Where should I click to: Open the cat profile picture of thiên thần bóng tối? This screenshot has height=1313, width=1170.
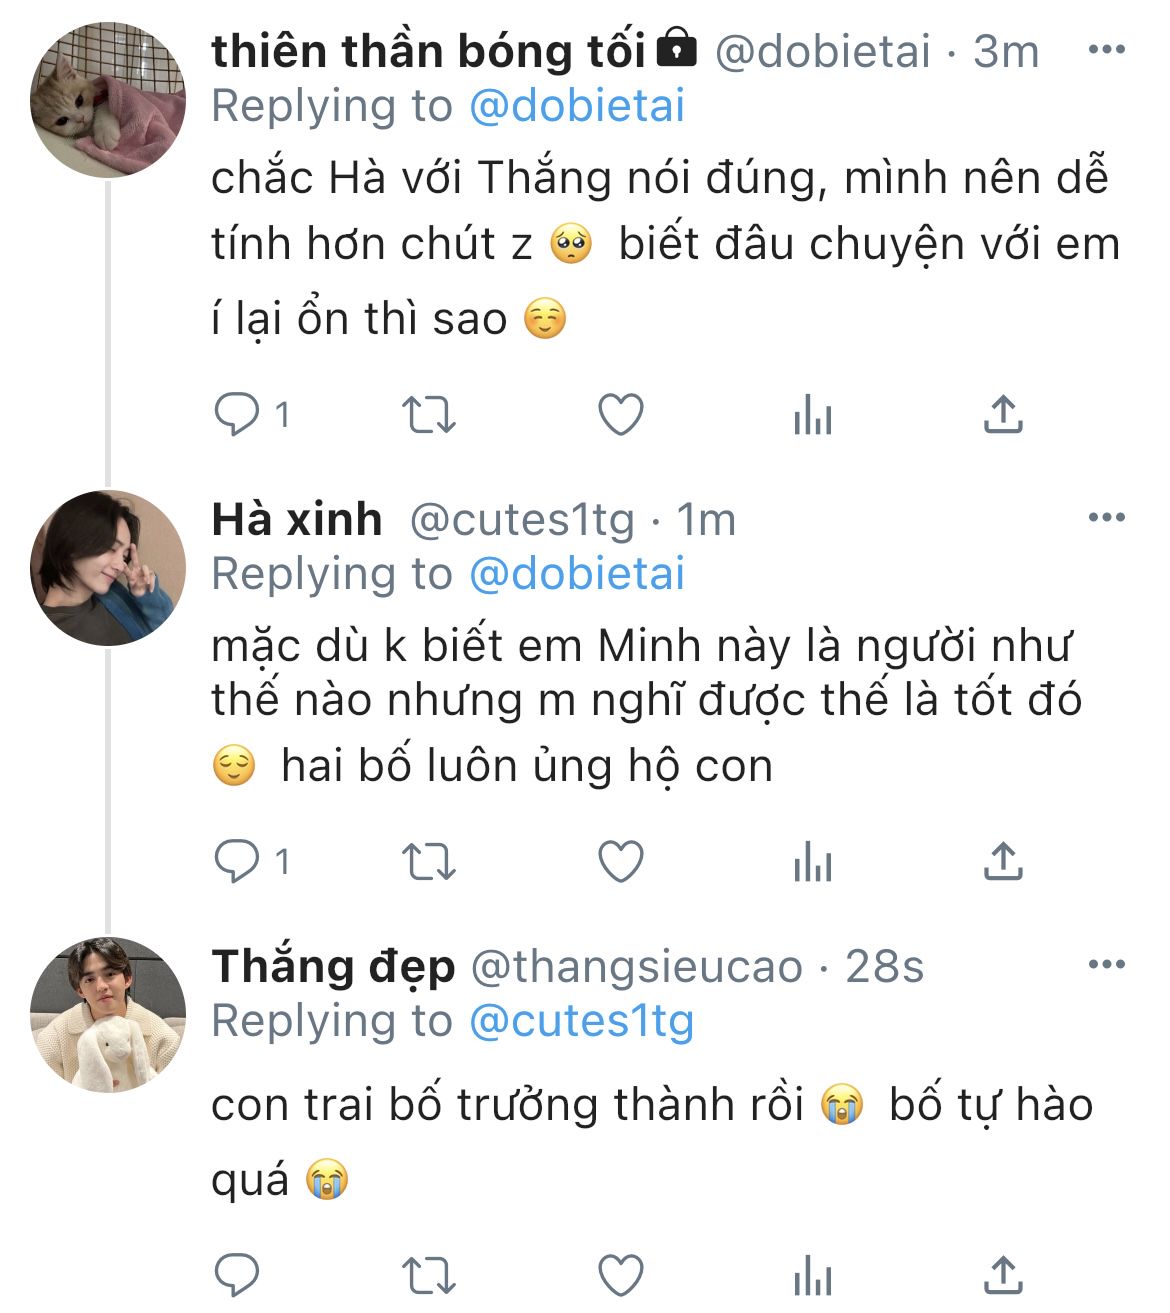(x=108, y=100)
